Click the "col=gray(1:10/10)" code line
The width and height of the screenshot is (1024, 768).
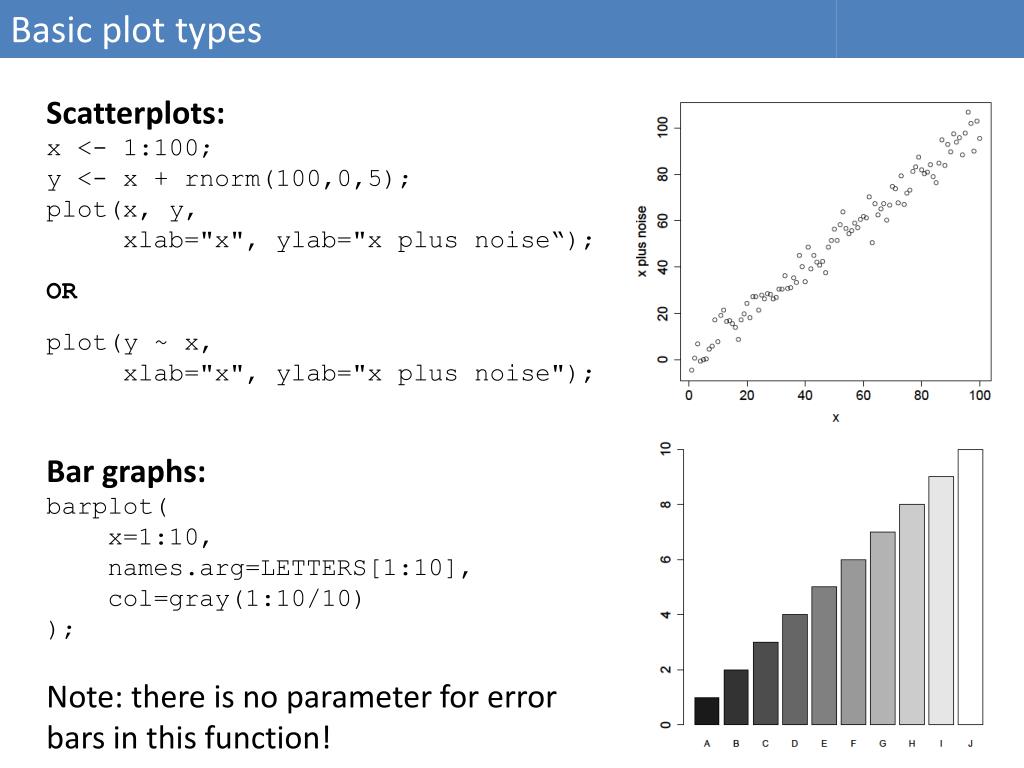pyautogui.click(x=235, y=599)
